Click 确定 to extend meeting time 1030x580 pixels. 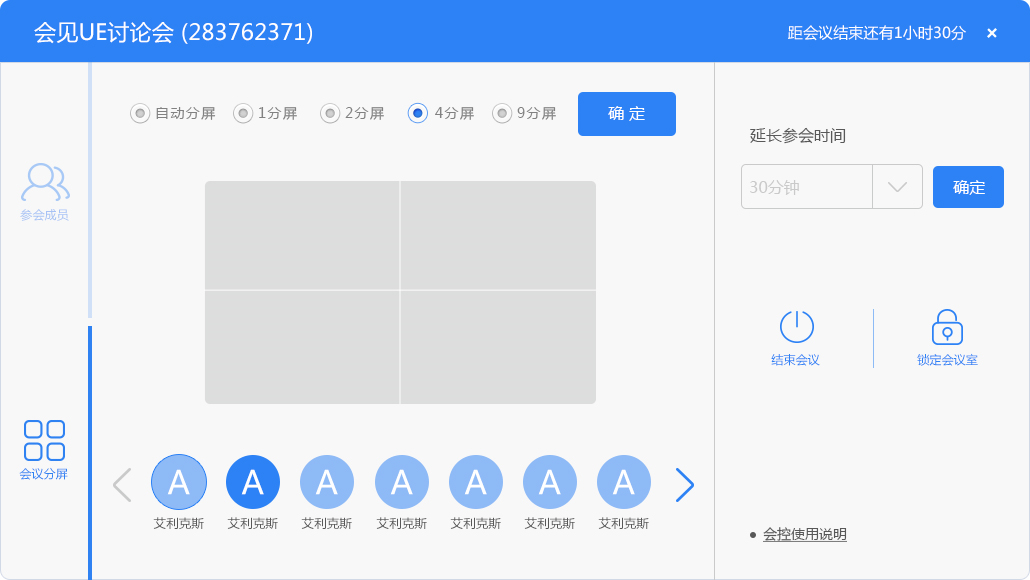pos(967,186)
